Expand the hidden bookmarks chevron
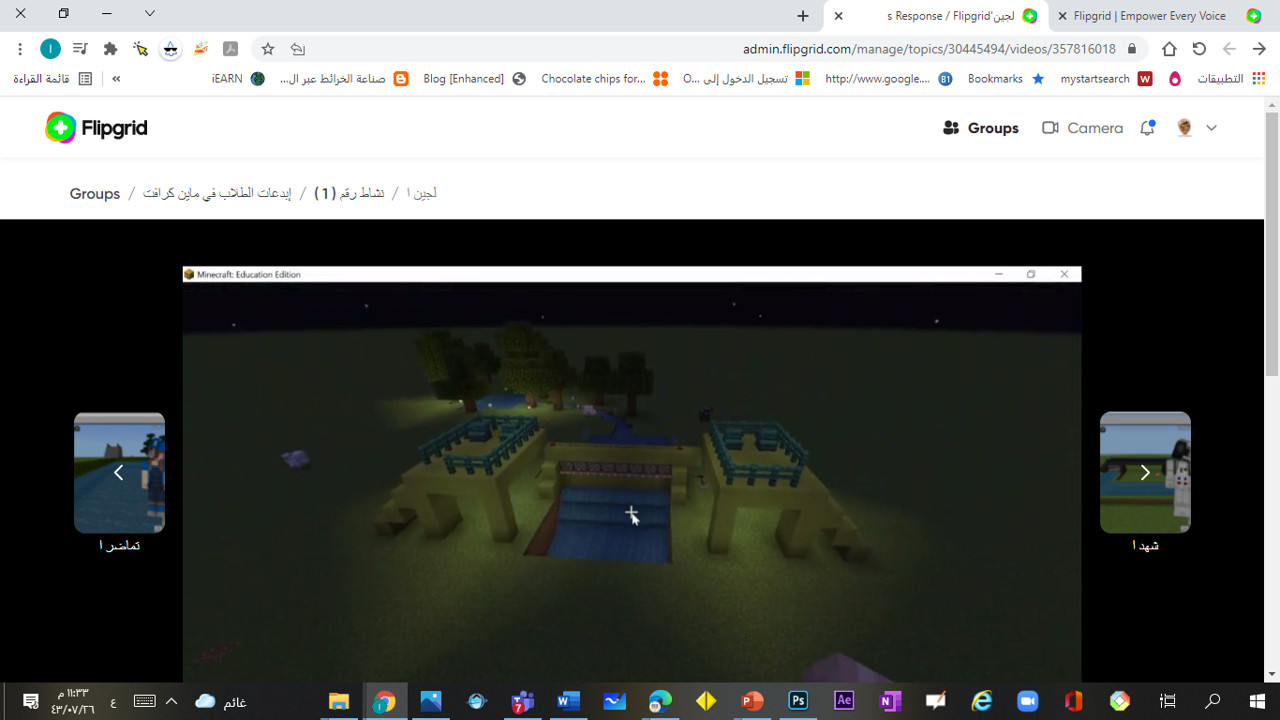 (116, 79)
